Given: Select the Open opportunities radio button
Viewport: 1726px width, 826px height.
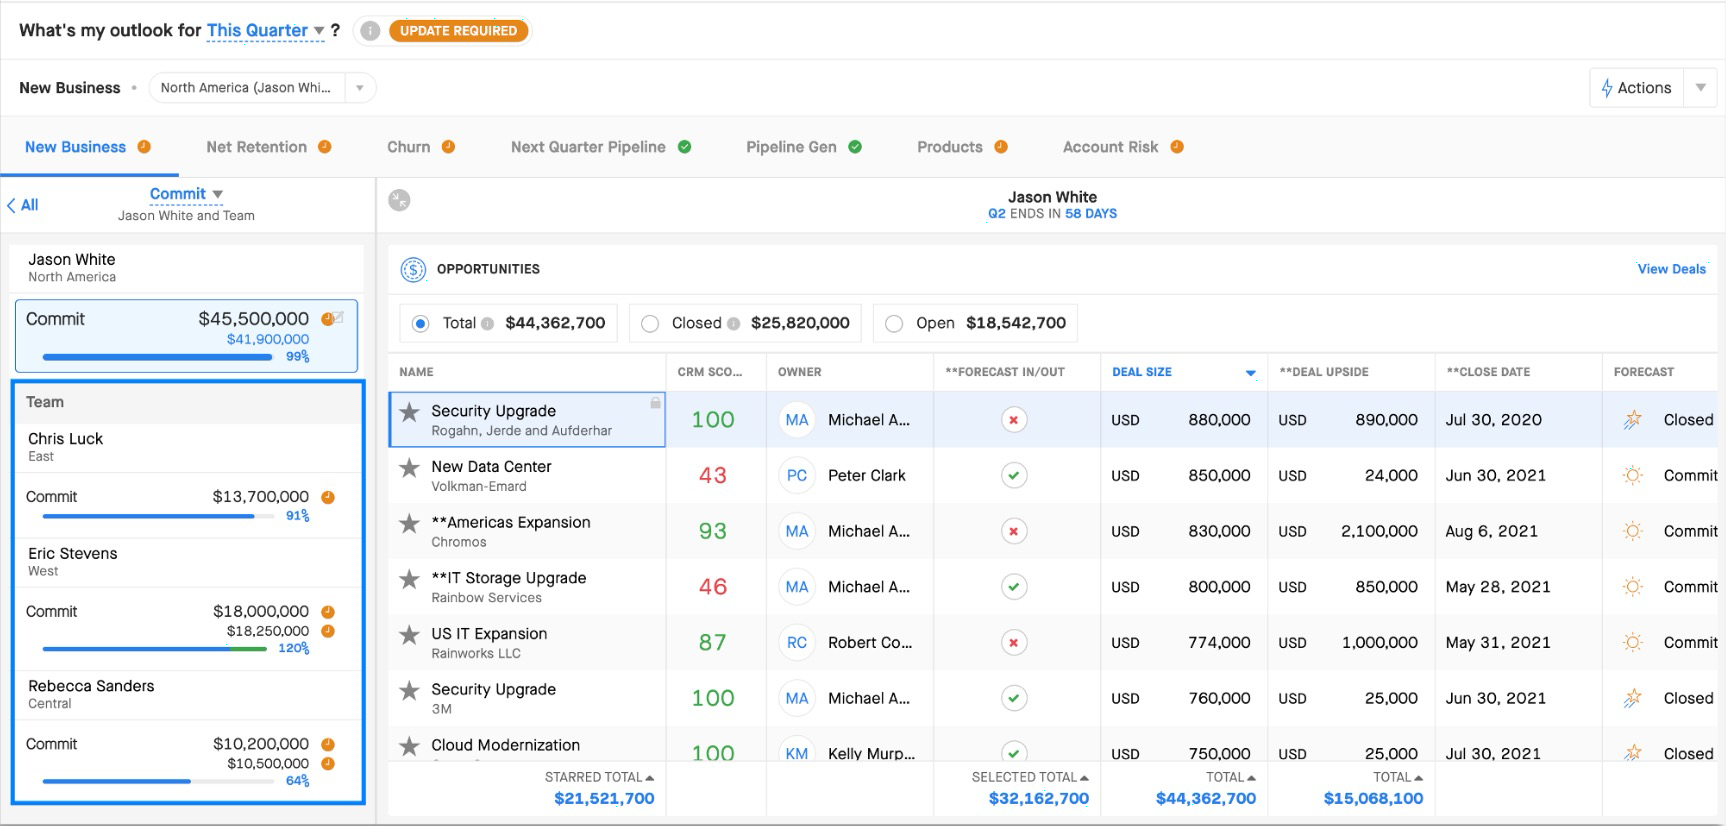Looking at the screenshot, I should tap(894, 323).
